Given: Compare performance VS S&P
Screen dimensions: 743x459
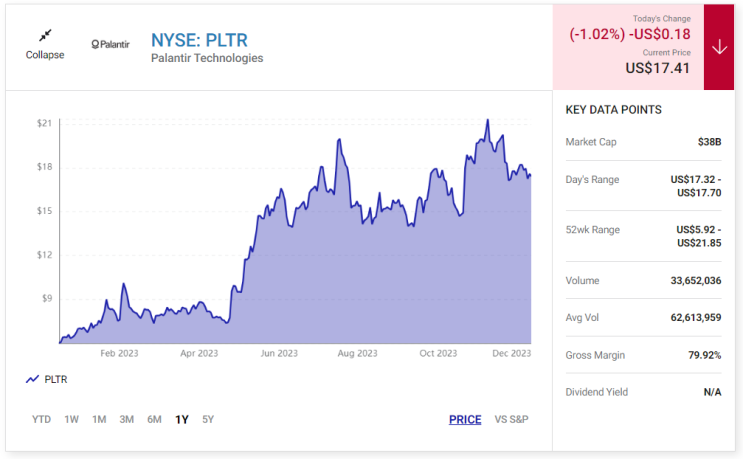Looking at the screenshot, I should [x=511, y=419].
